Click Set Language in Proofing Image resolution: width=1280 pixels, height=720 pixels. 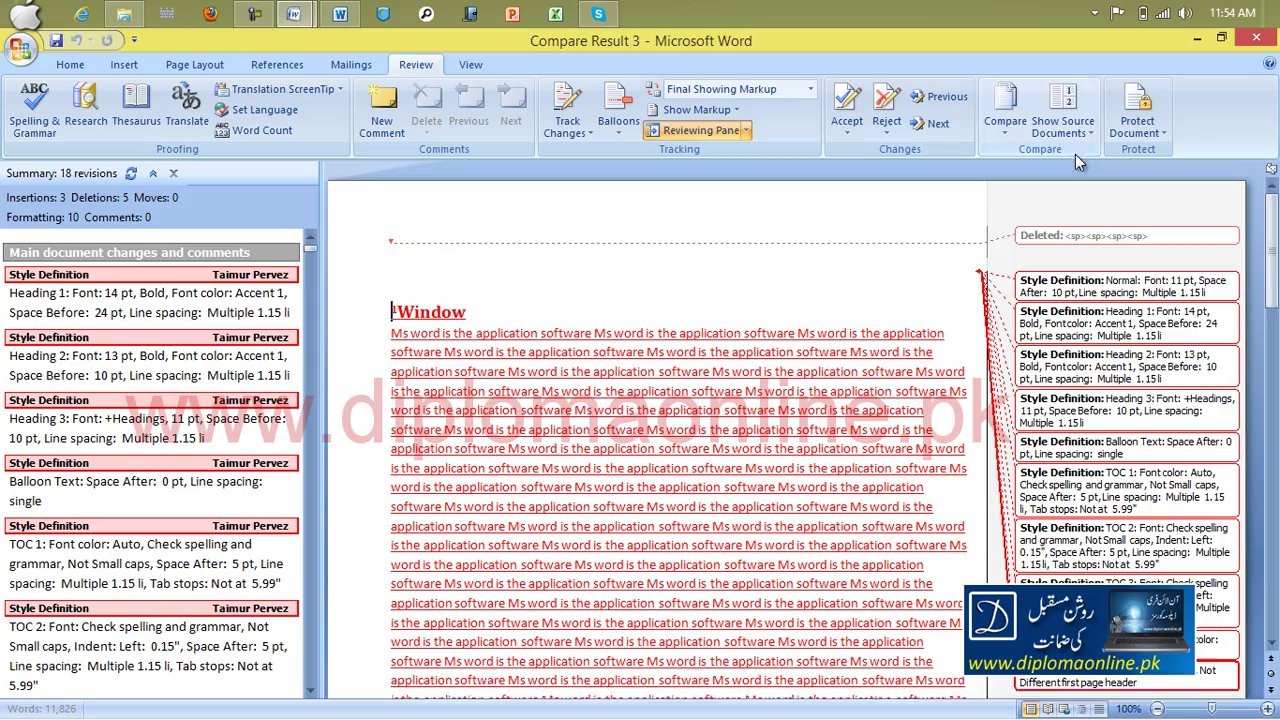click(256, 110)
